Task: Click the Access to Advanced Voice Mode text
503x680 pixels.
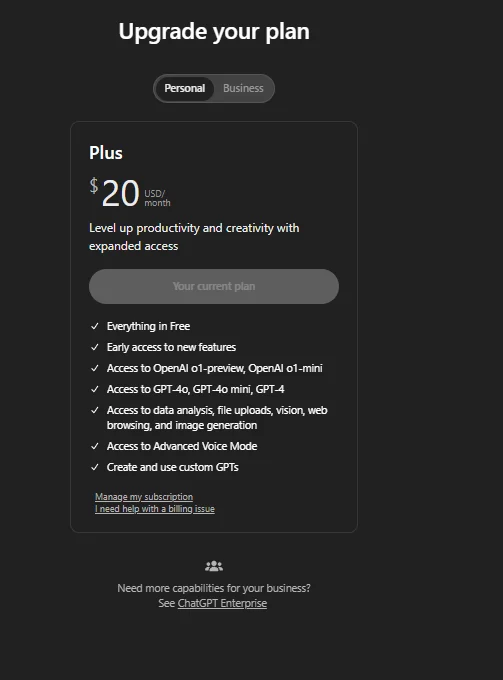Action: point(182,446)
